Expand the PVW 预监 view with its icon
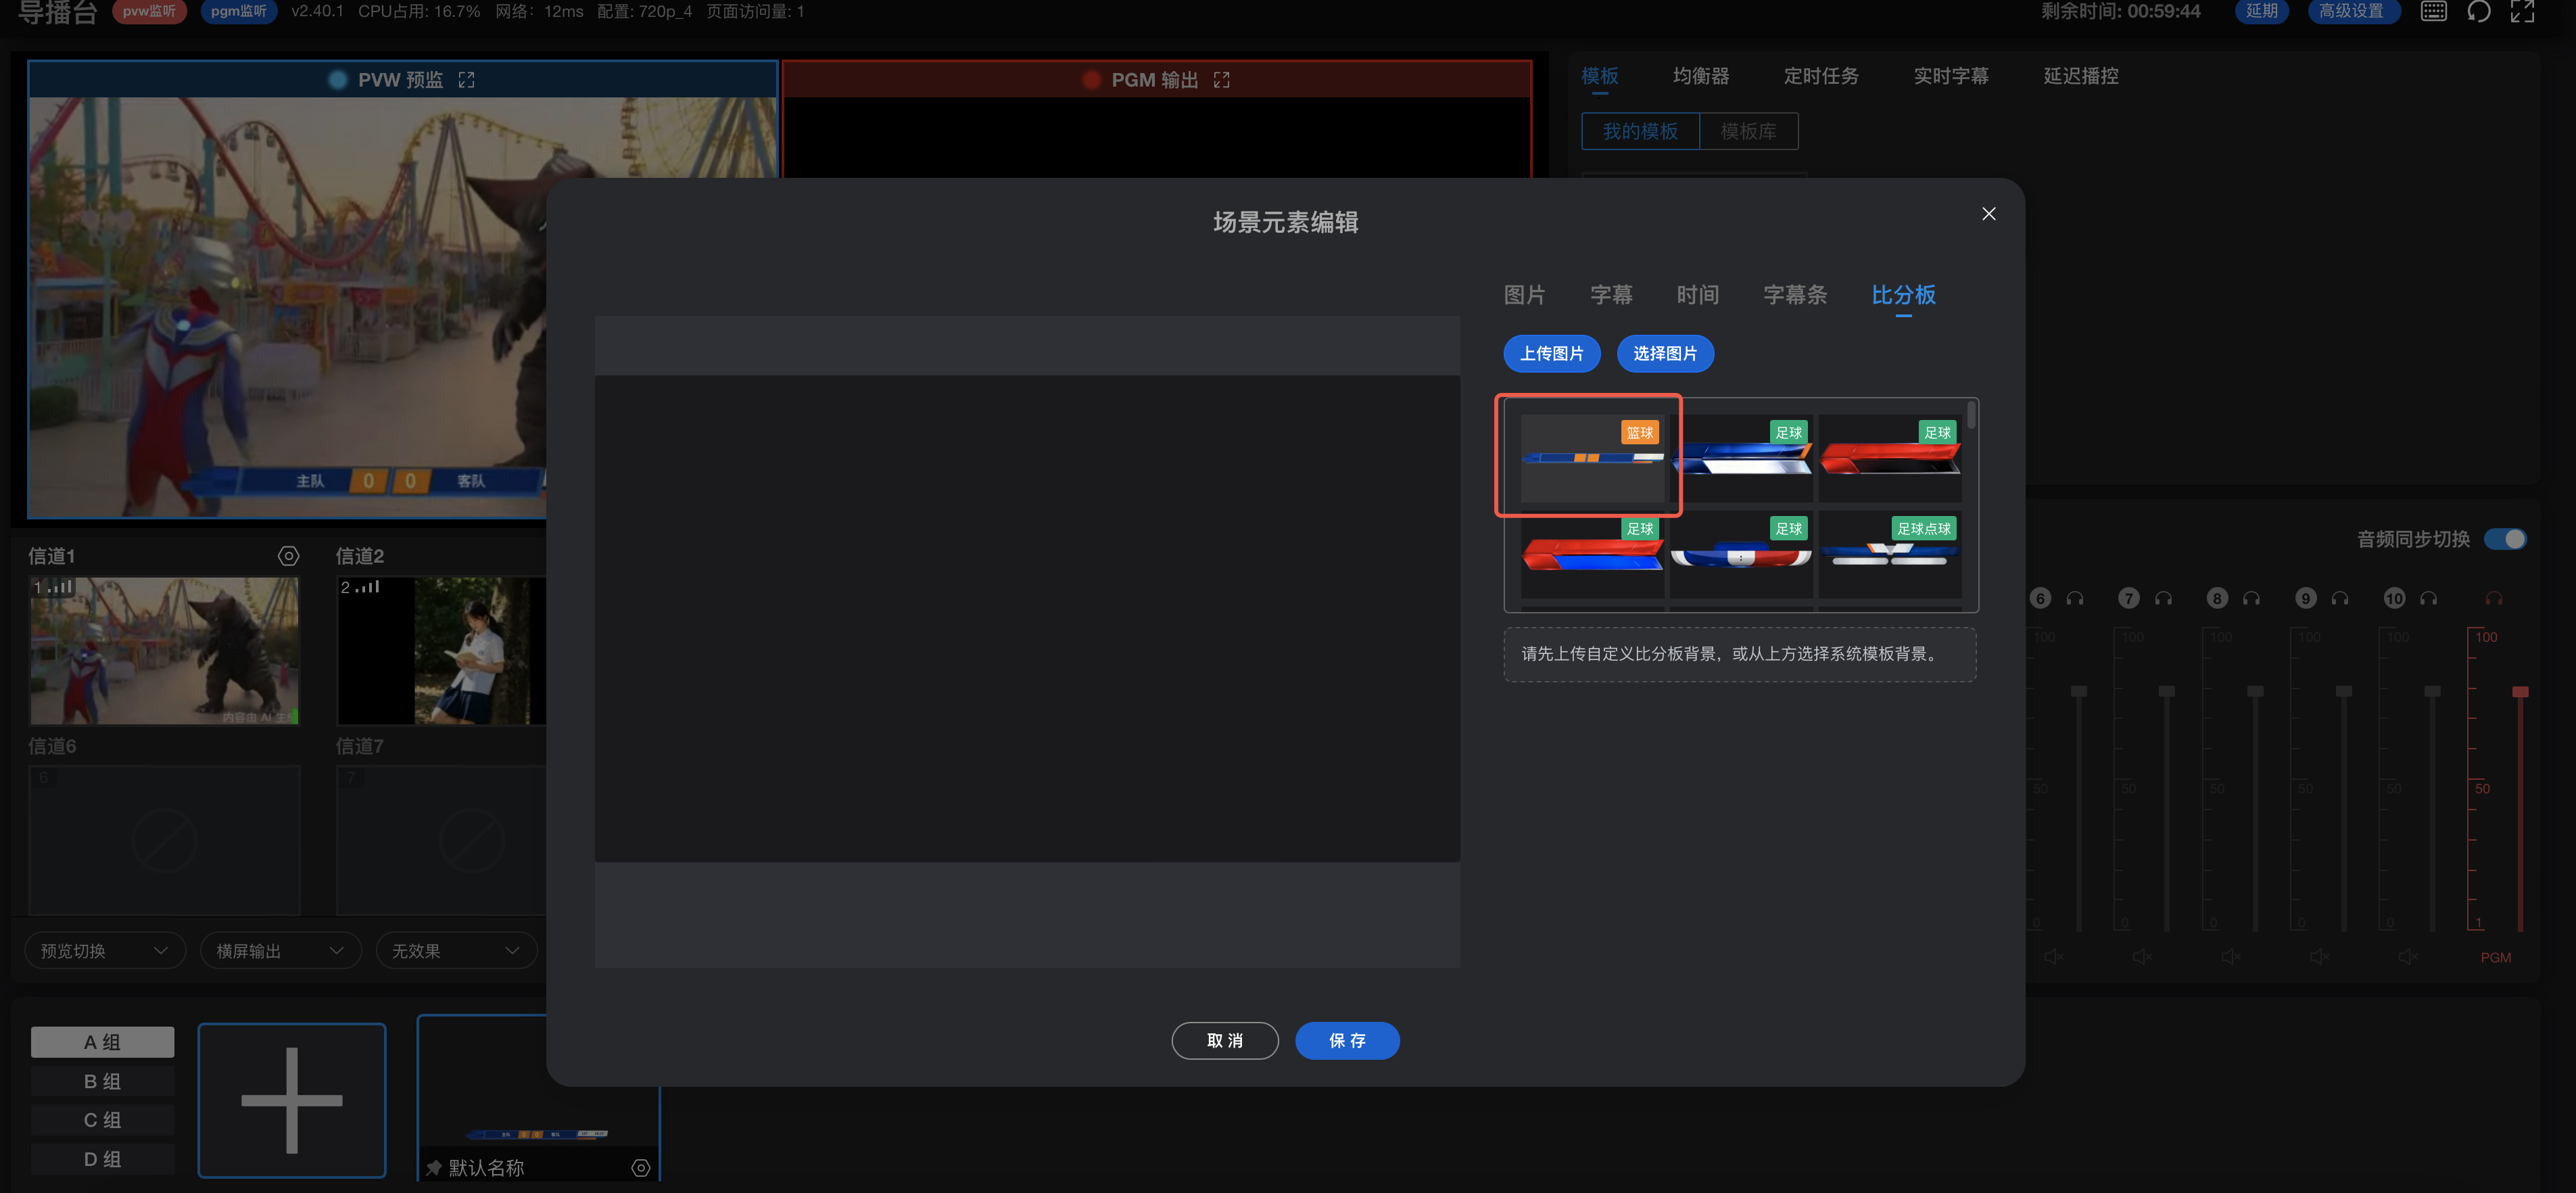Screen dimensions: 2576x1193 [466, 80]
